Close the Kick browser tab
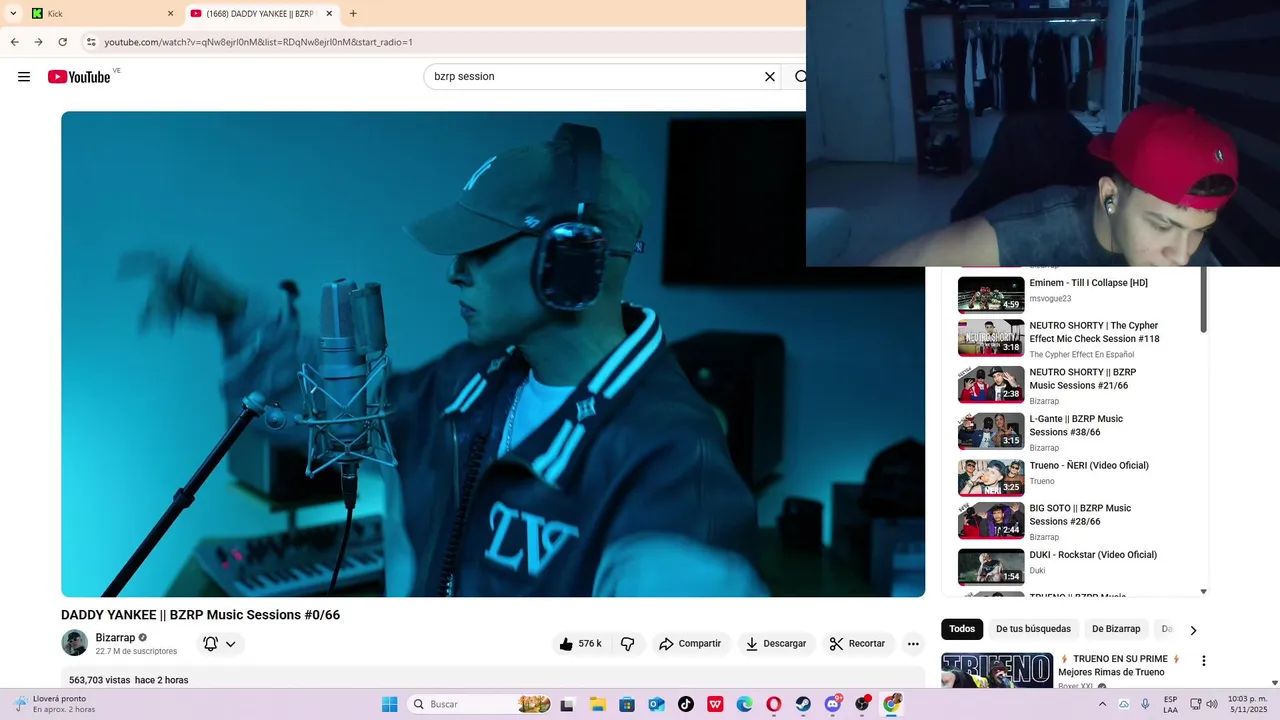Image resolution: width=1280 pixels, height=720 pixels. coord(170,14)
